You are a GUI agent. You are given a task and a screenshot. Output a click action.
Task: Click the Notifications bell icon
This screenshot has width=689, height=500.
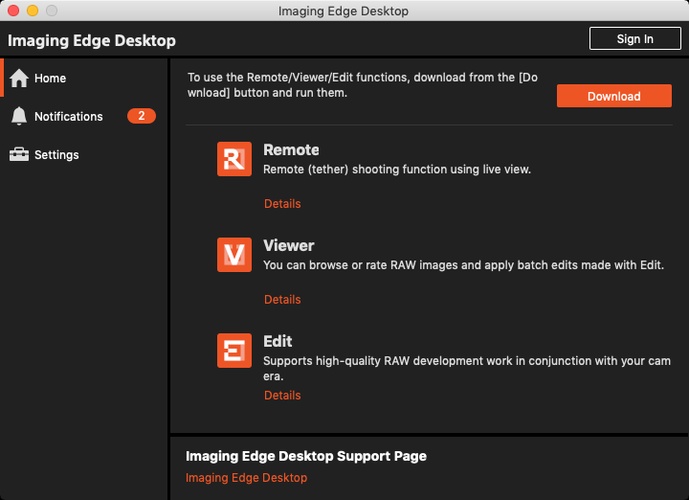click(19, 116)
